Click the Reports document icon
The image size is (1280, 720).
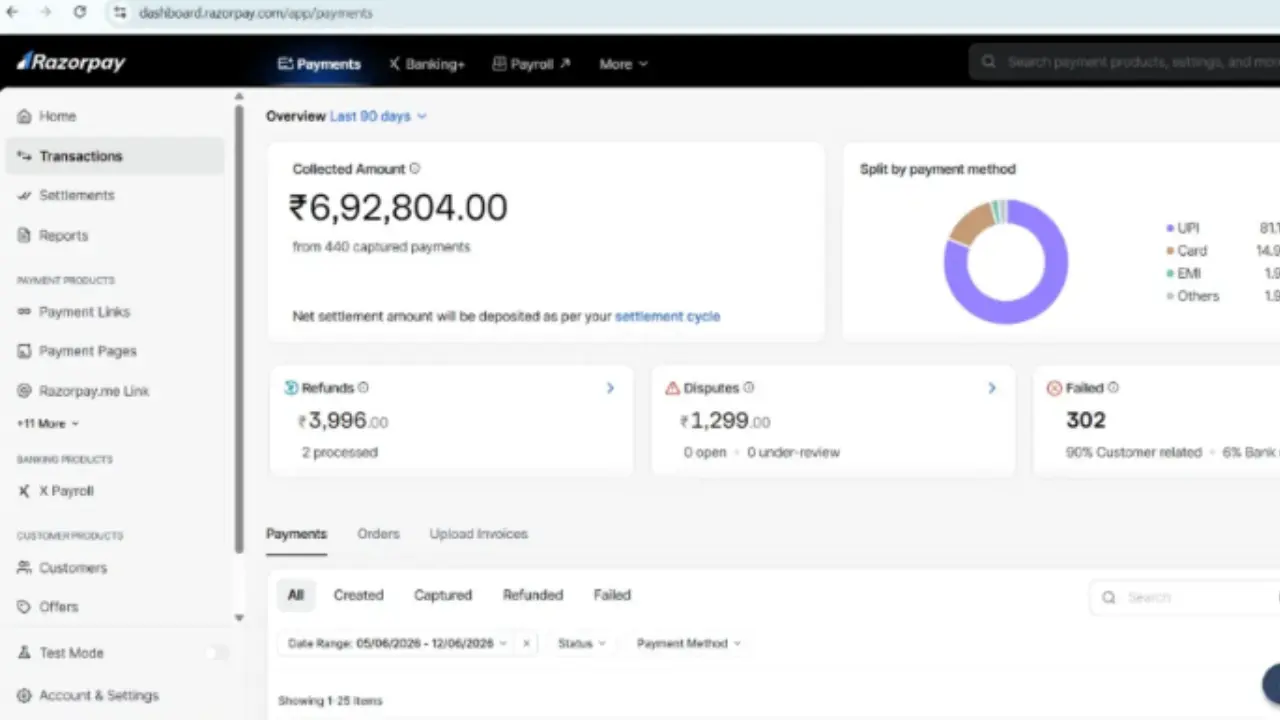coord(24,235)
